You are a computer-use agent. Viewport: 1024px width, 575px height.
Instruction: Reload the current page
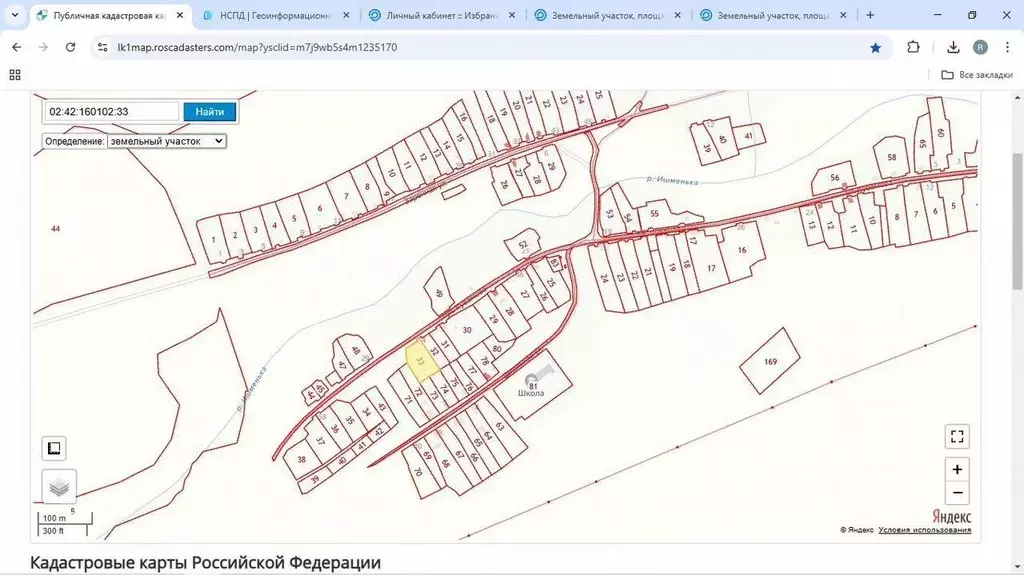pyautogui.click(x=70, y=47)
